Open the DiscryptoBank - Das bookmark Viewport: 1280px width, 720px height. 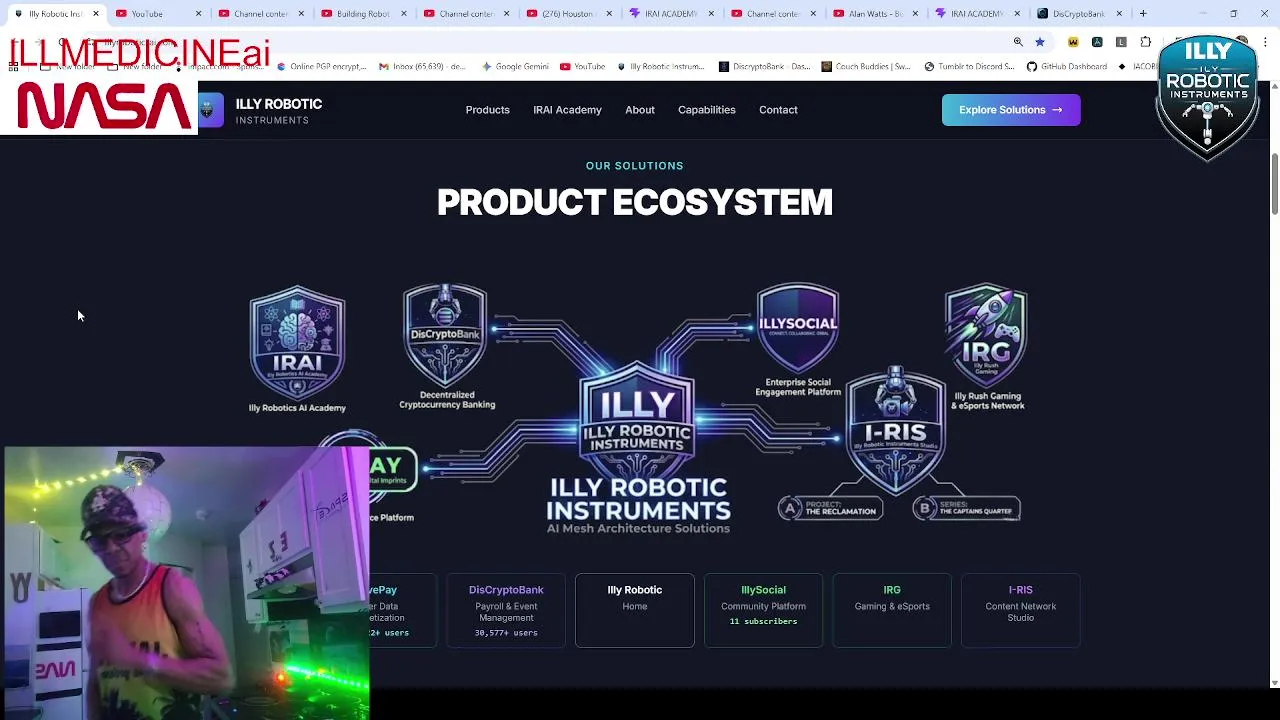coord(765,66)
